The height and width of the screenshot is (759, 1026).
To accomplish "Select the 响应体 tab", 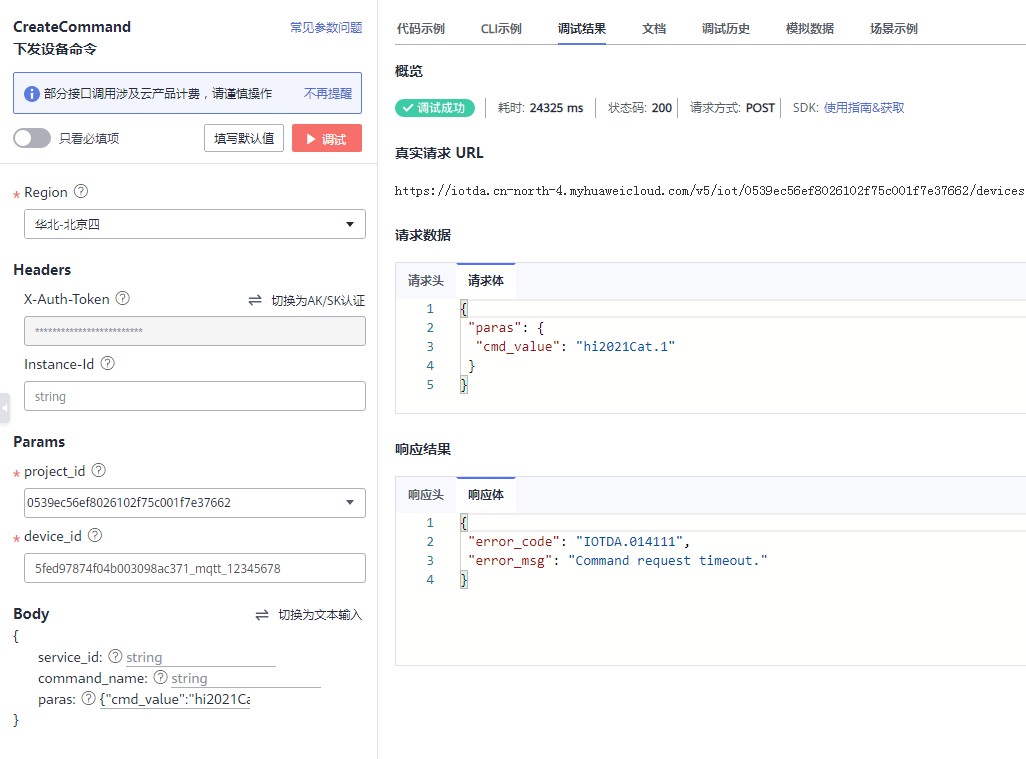I will 486,495.
